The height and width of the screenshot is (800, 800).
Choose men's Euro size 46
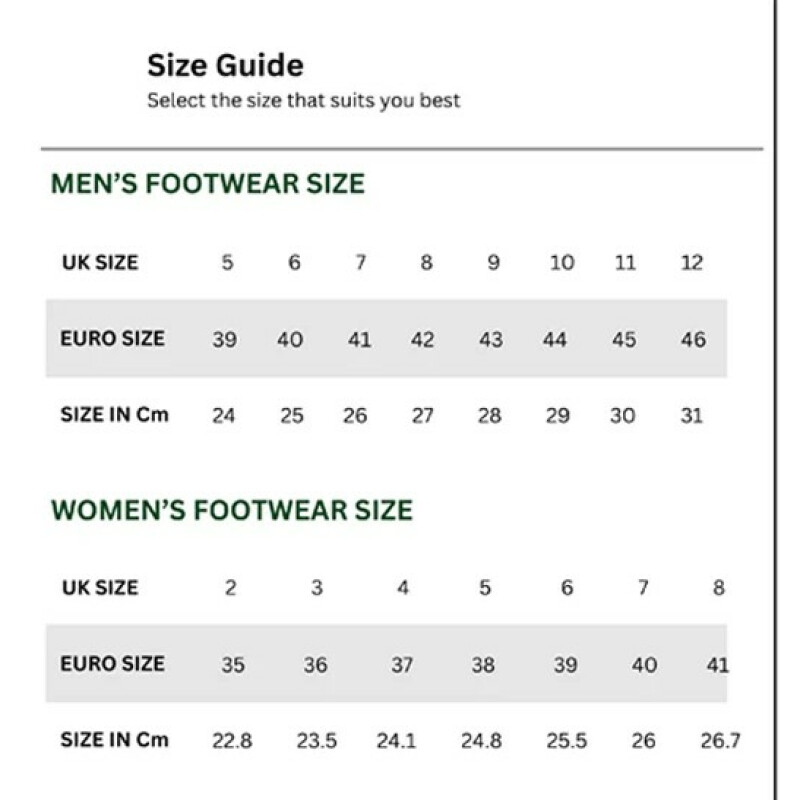[x=693, y=340]
